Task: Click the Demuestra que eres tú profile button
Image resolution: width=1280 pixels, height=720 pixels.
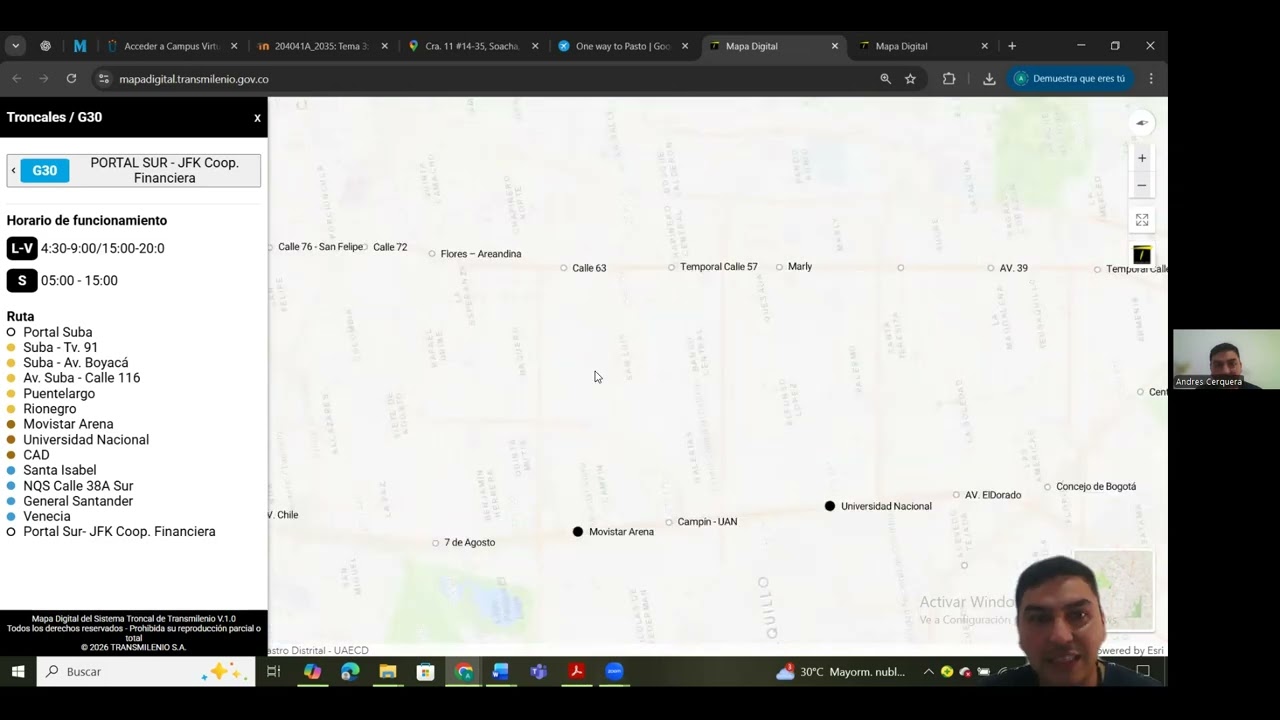Action: 1070,78
